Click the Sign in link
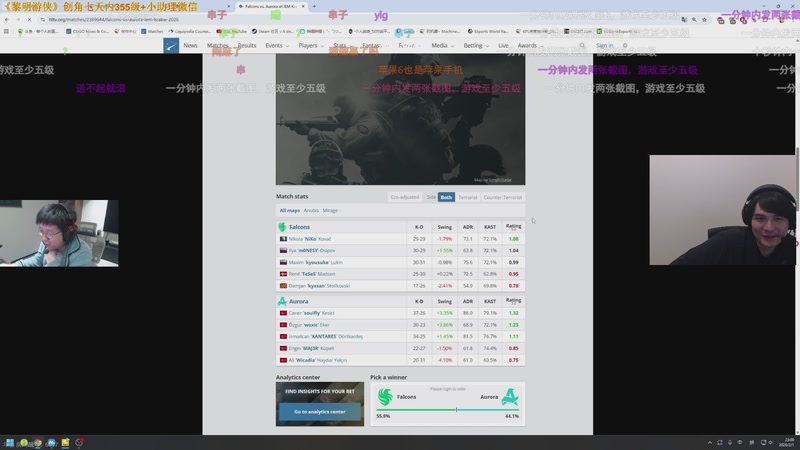 pyautogui.click(x=605, y=45)
